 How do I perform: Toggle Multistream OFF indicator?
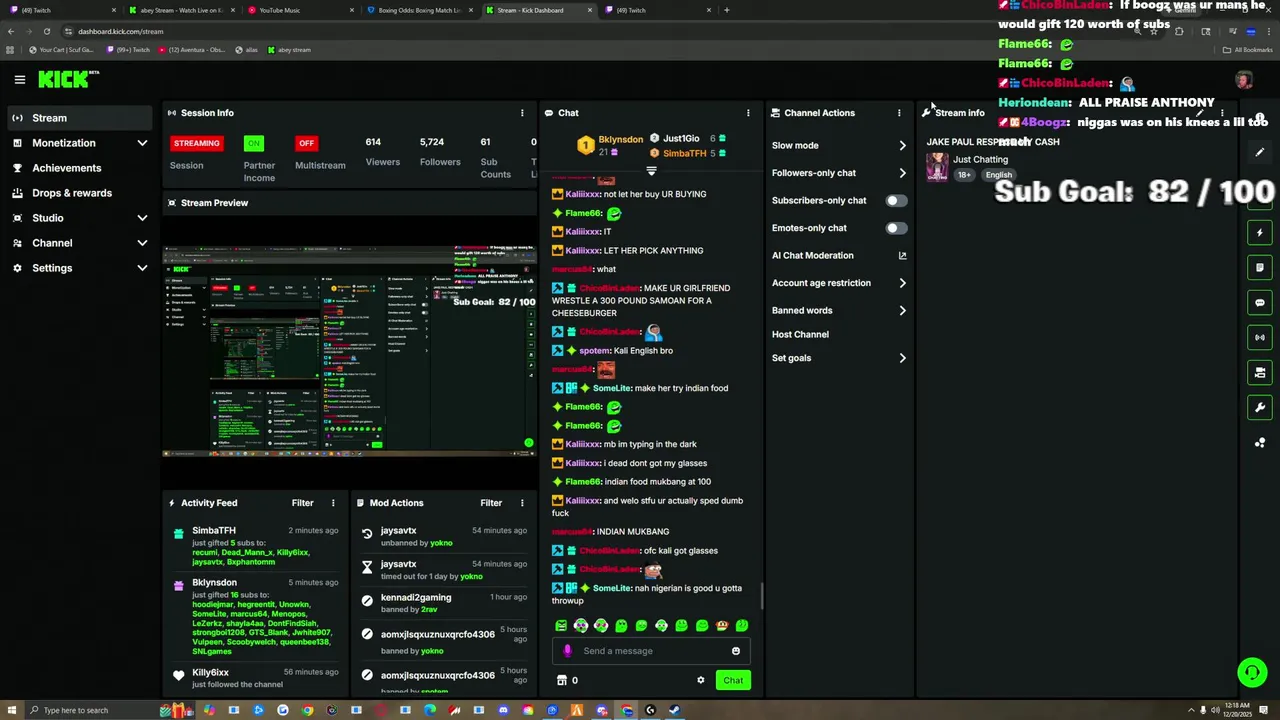pos(306,143)
